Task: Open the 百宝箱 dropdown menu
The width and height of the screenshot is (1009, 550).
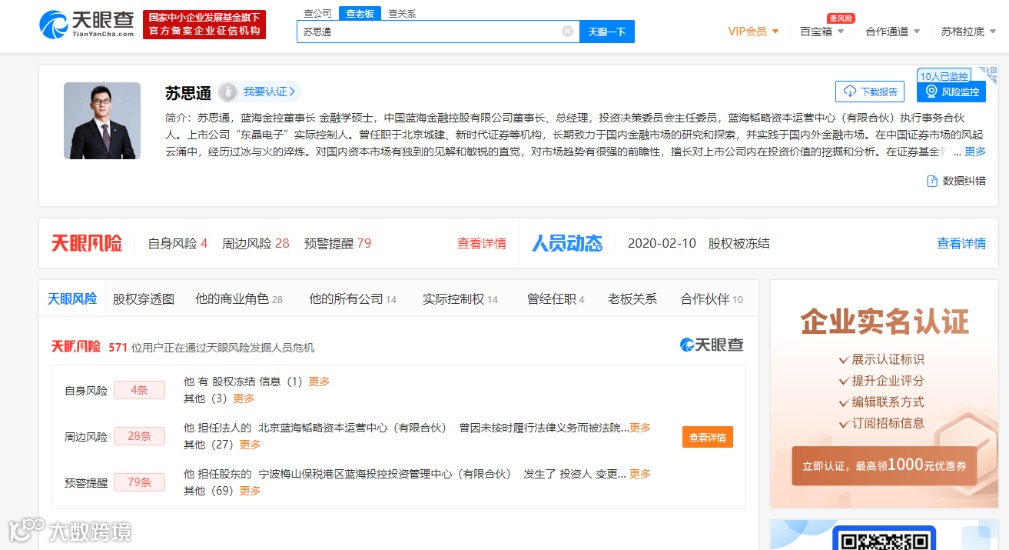Action: 822,31
